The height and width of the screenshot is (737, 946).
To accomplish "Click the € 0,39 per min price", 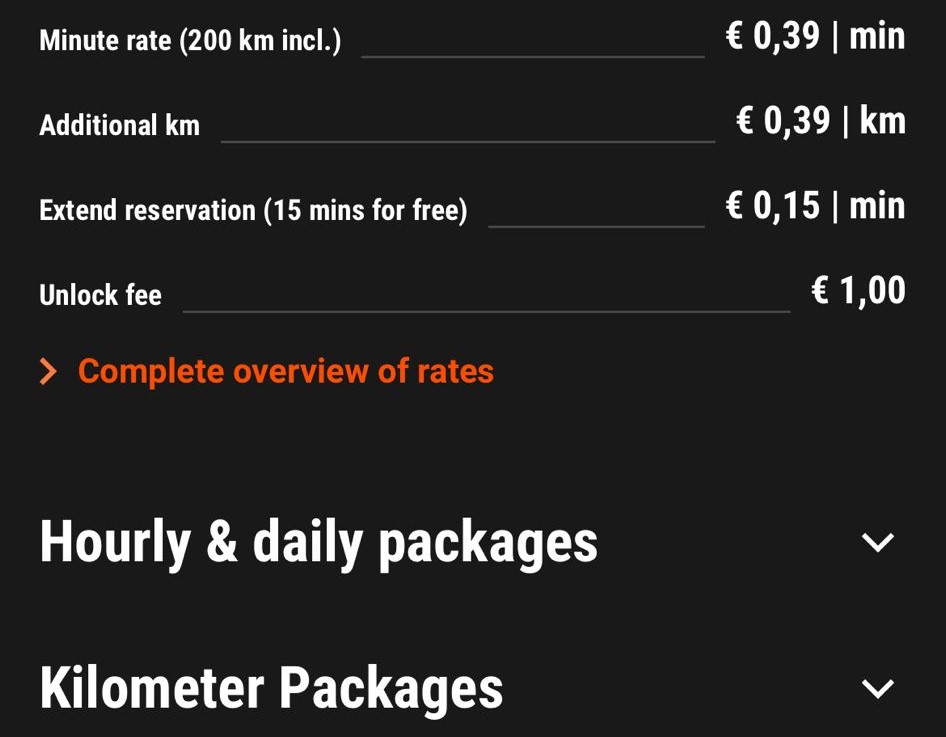I will coord(815,37).
